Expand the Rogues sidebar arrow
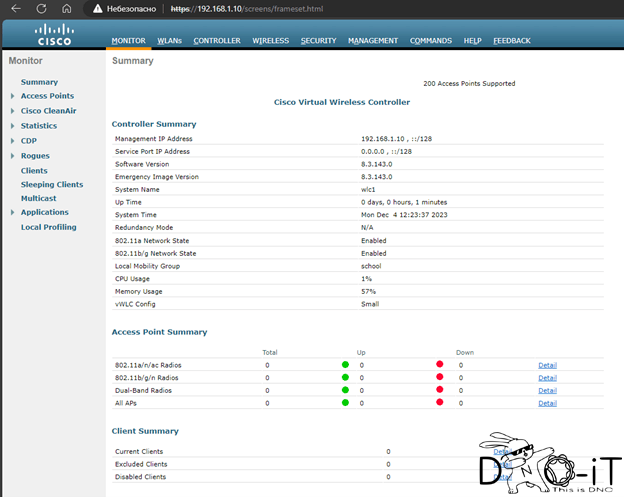The height and width of the screenshot is (497, 624). pos(12,156)
